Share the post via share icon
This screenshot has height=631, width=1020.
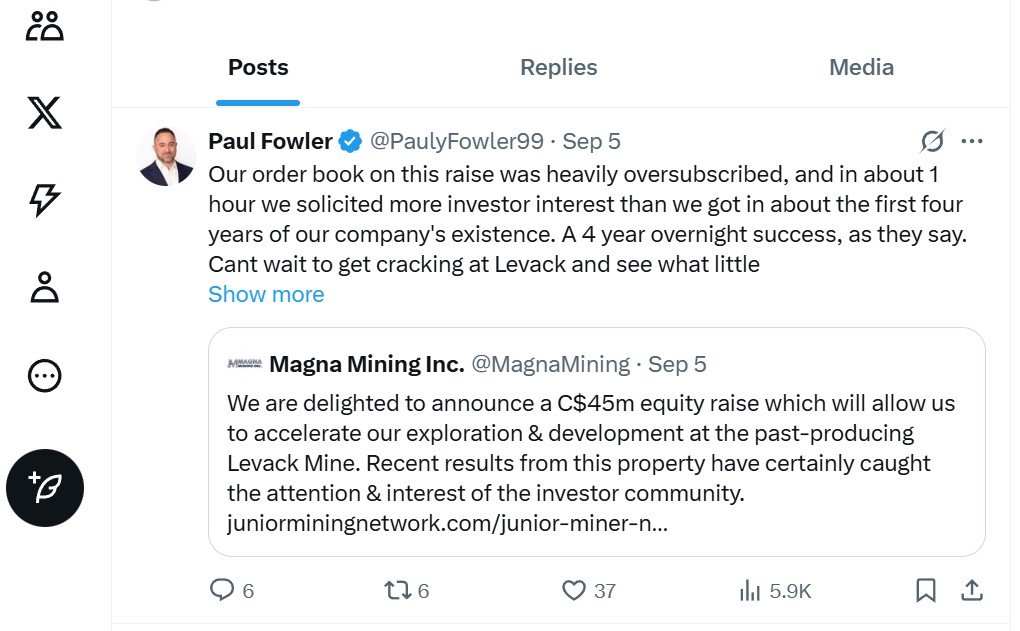pos(971,591)
